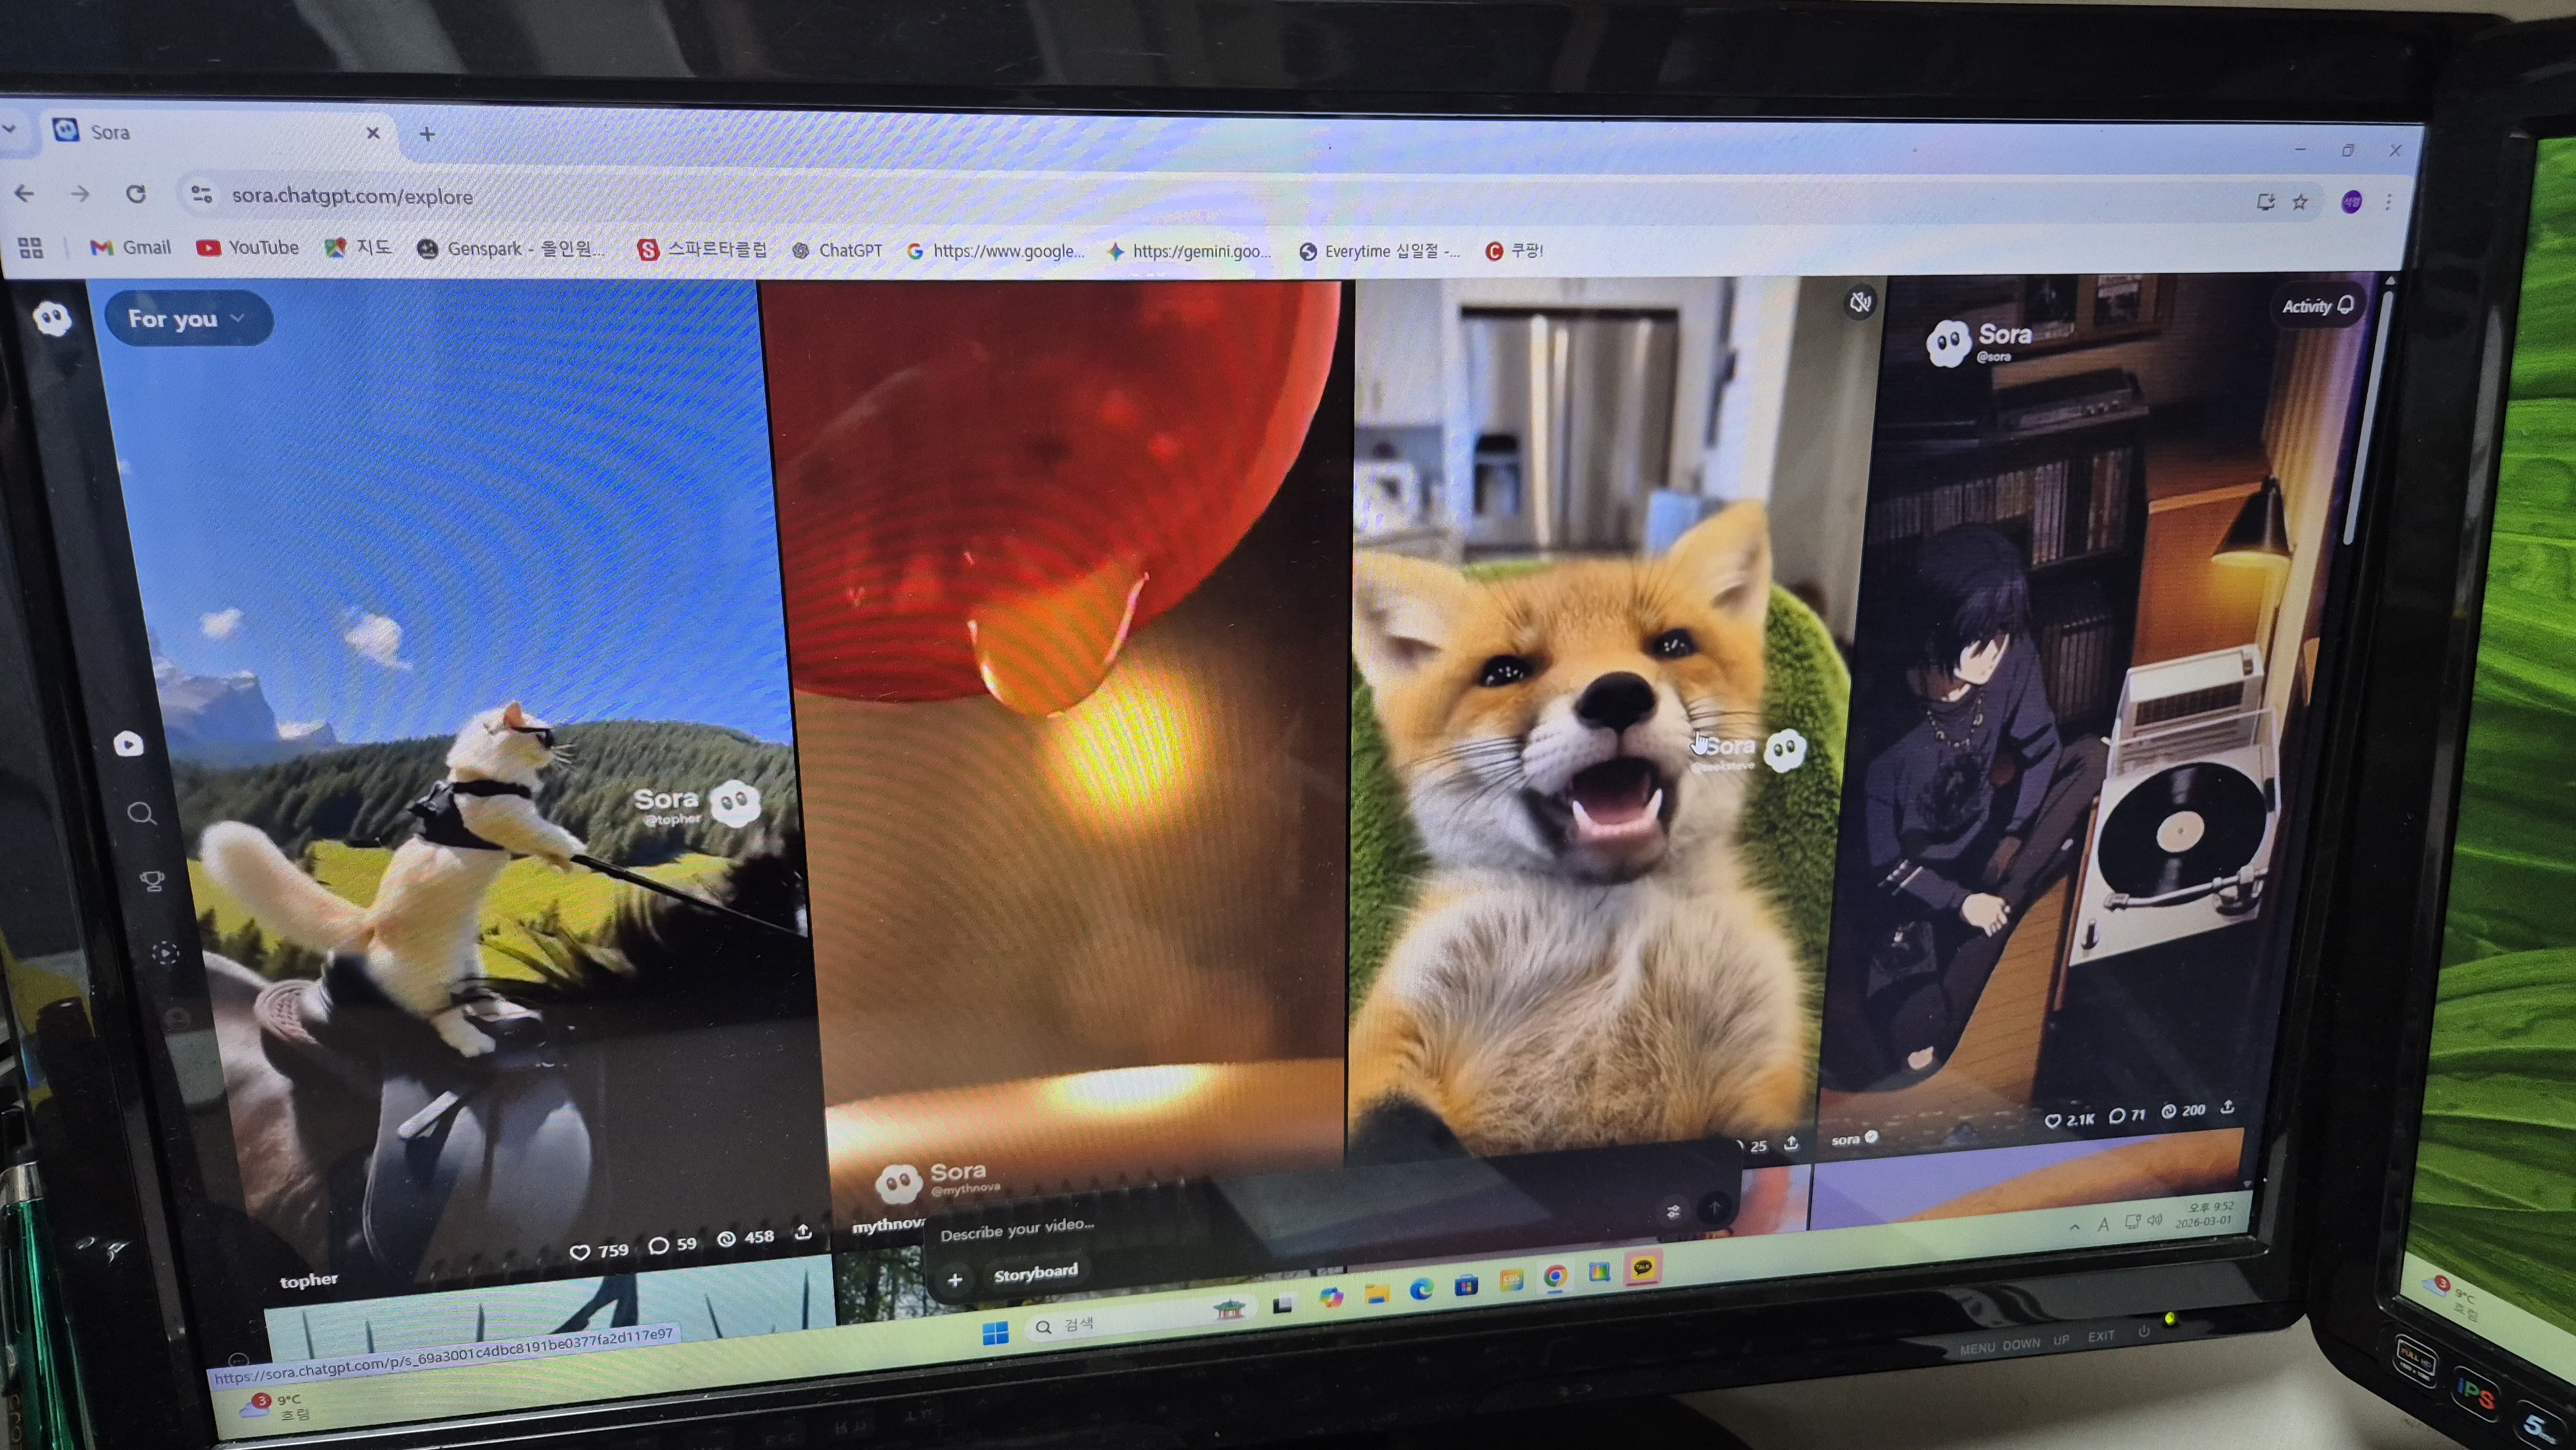Open the Sora logo home in sidebar
This screenshot has width=2576, height=1450.
(52, 319)
